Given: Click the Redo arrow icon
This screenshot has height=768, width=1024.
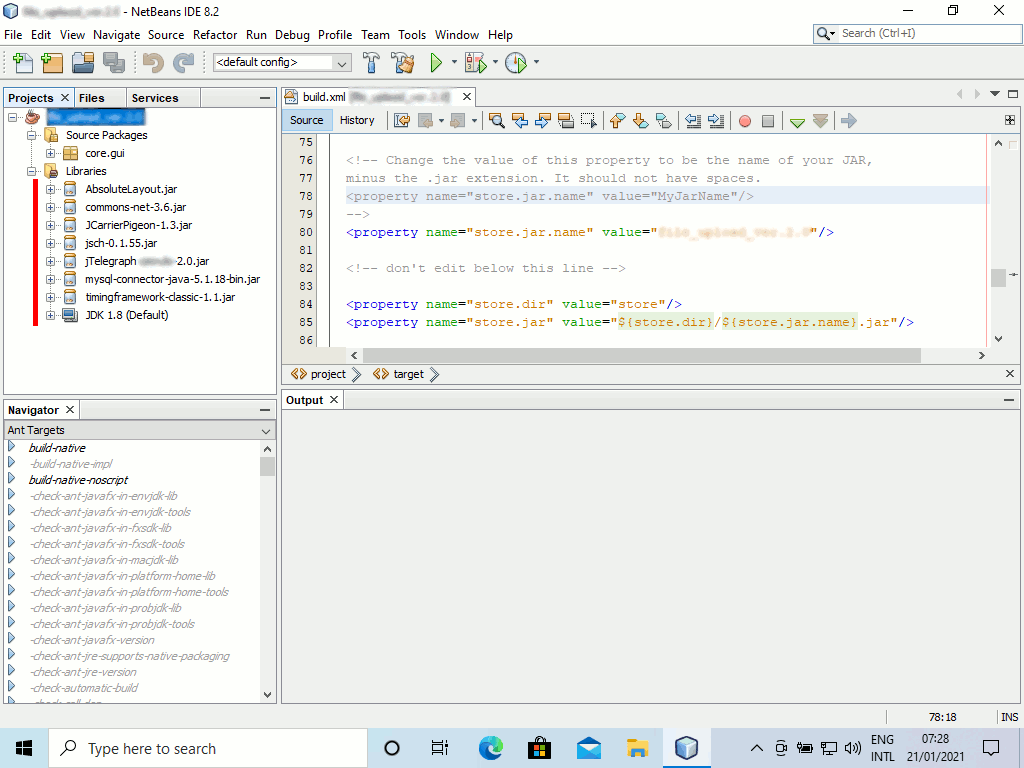Looking at the screenshot, I should click(184, 63).
